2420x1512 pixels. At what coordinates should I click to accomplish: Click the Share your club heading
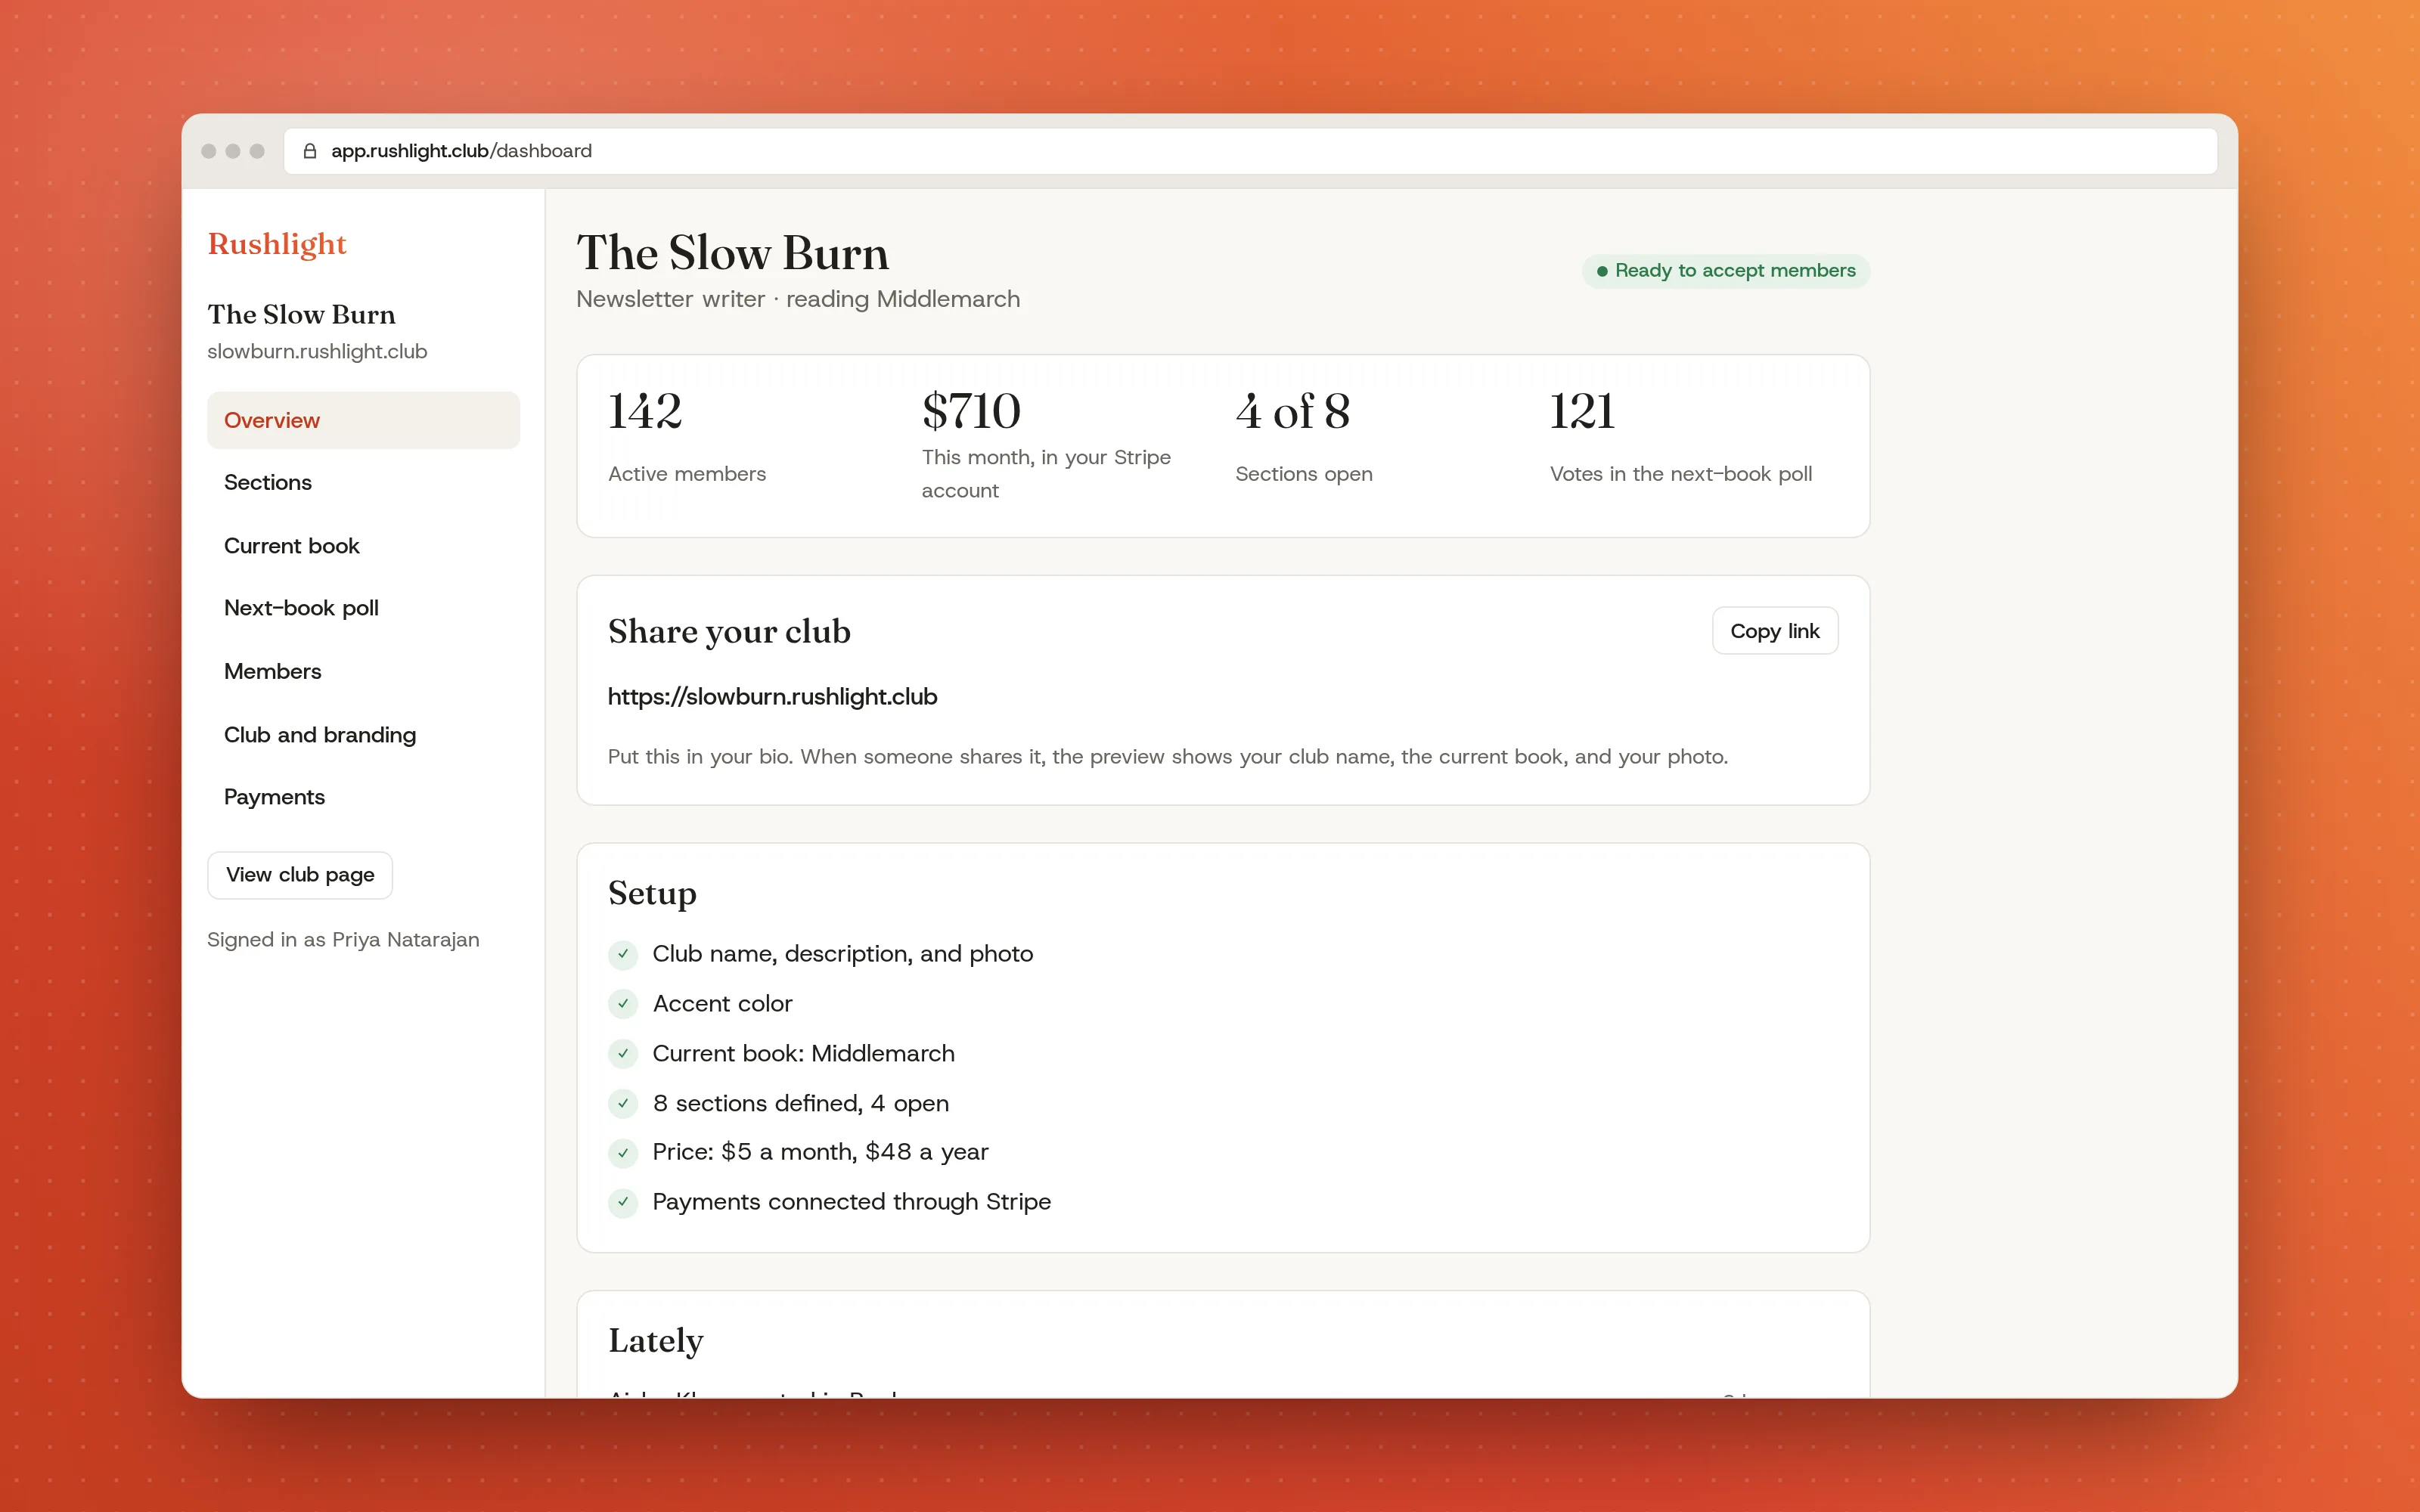click(x=729, y=632)
